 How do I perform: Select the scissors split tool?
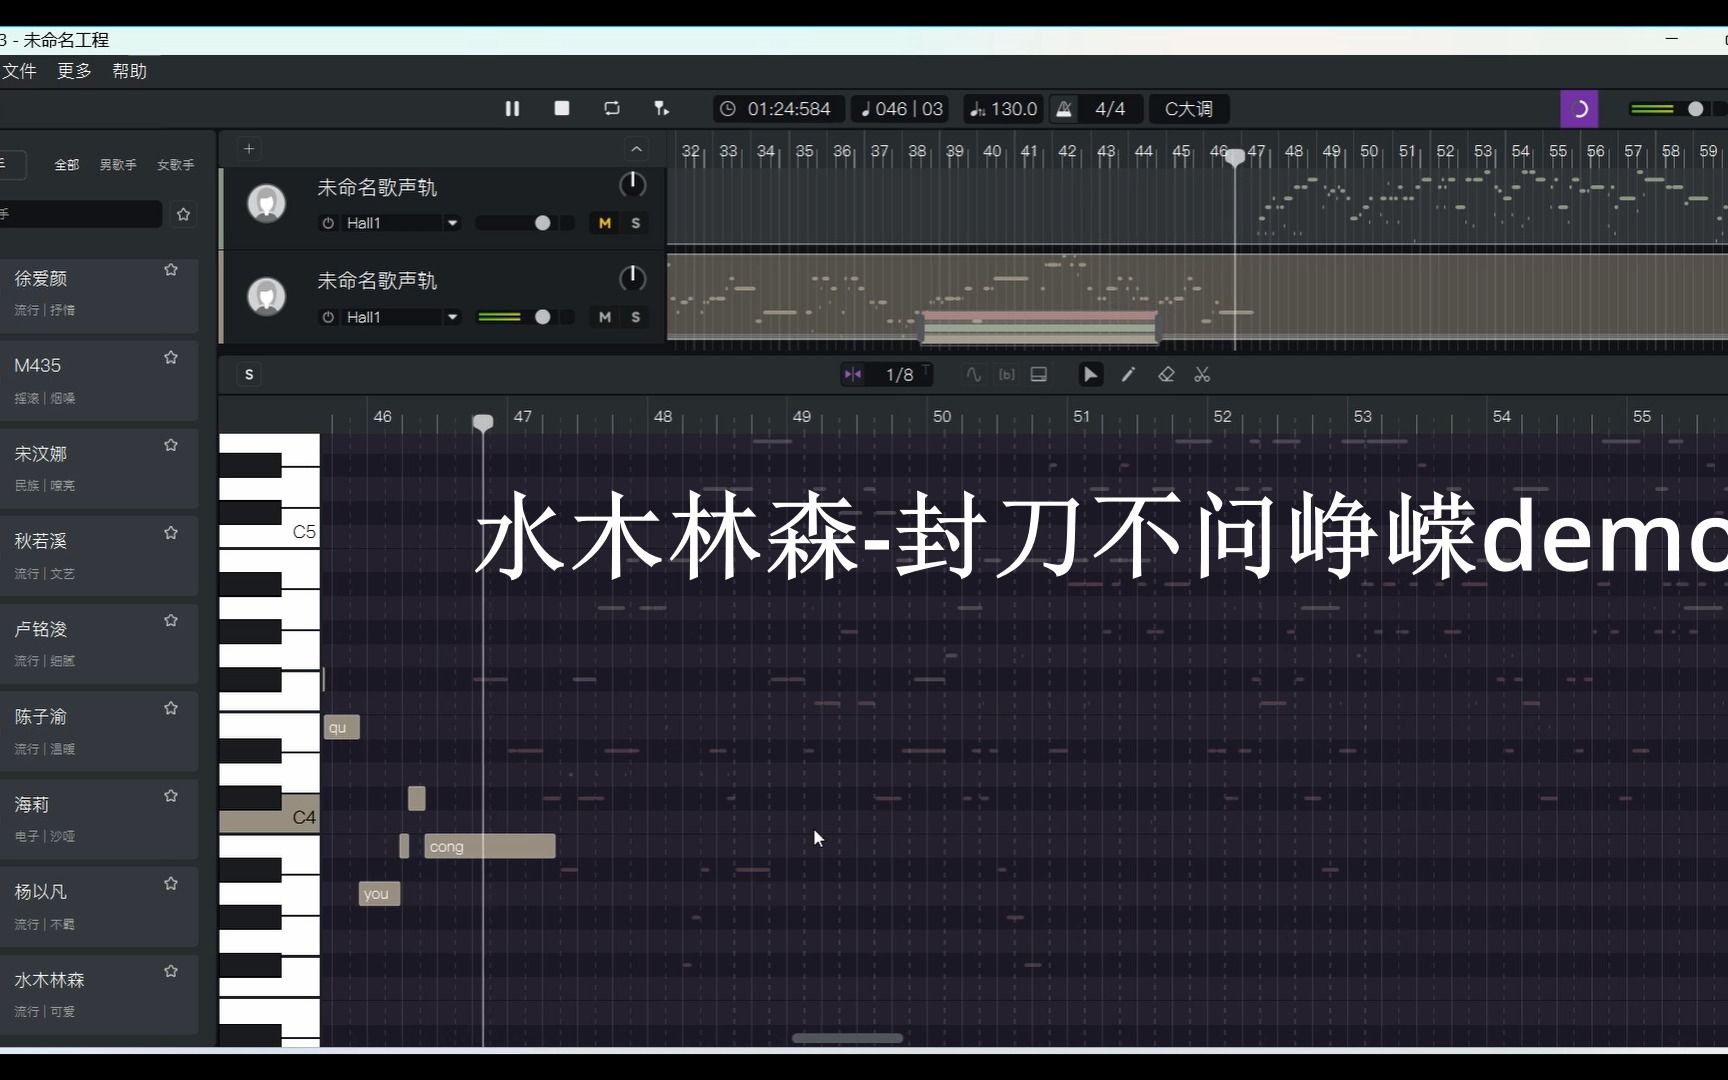tap(1202, 374)
